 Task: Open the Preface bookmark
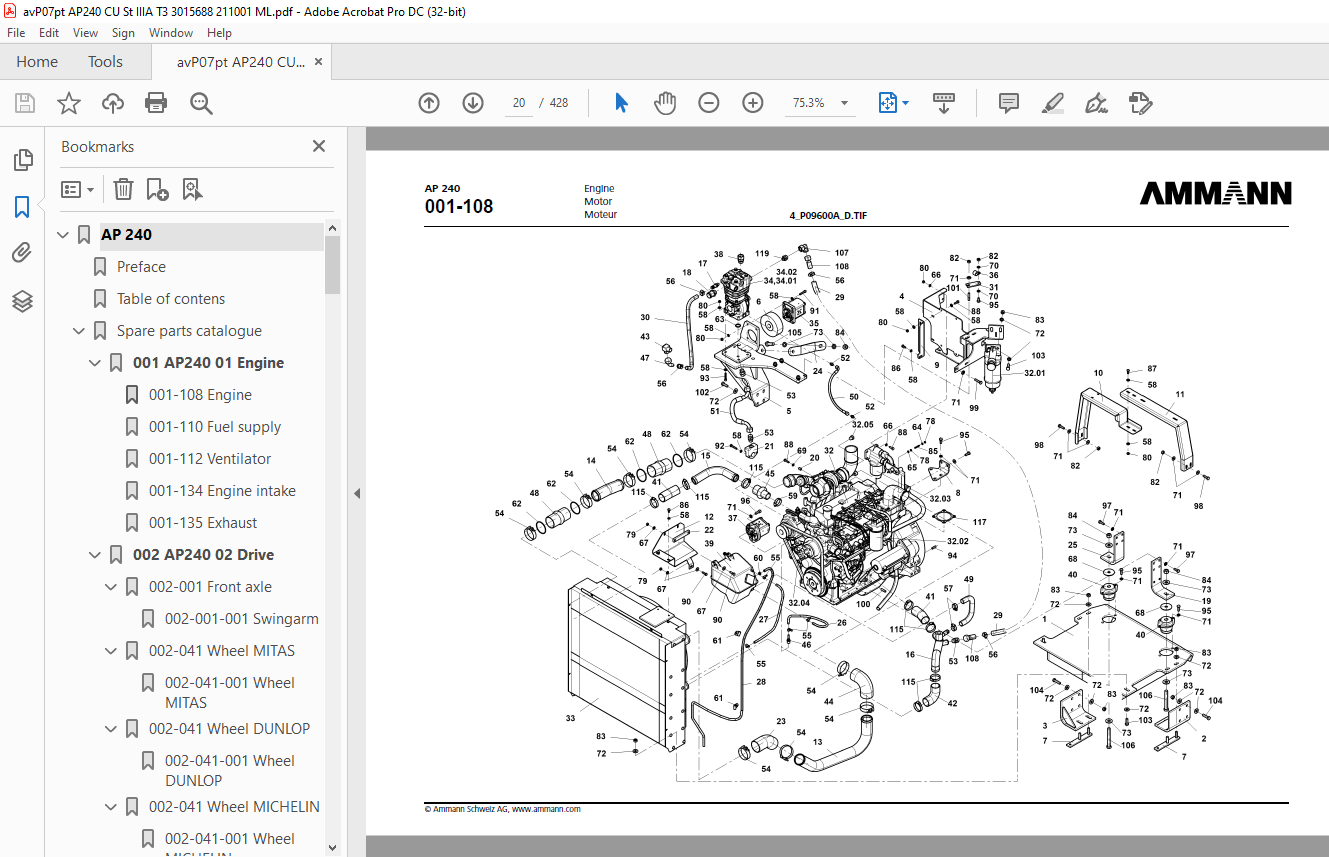[141, 267]
